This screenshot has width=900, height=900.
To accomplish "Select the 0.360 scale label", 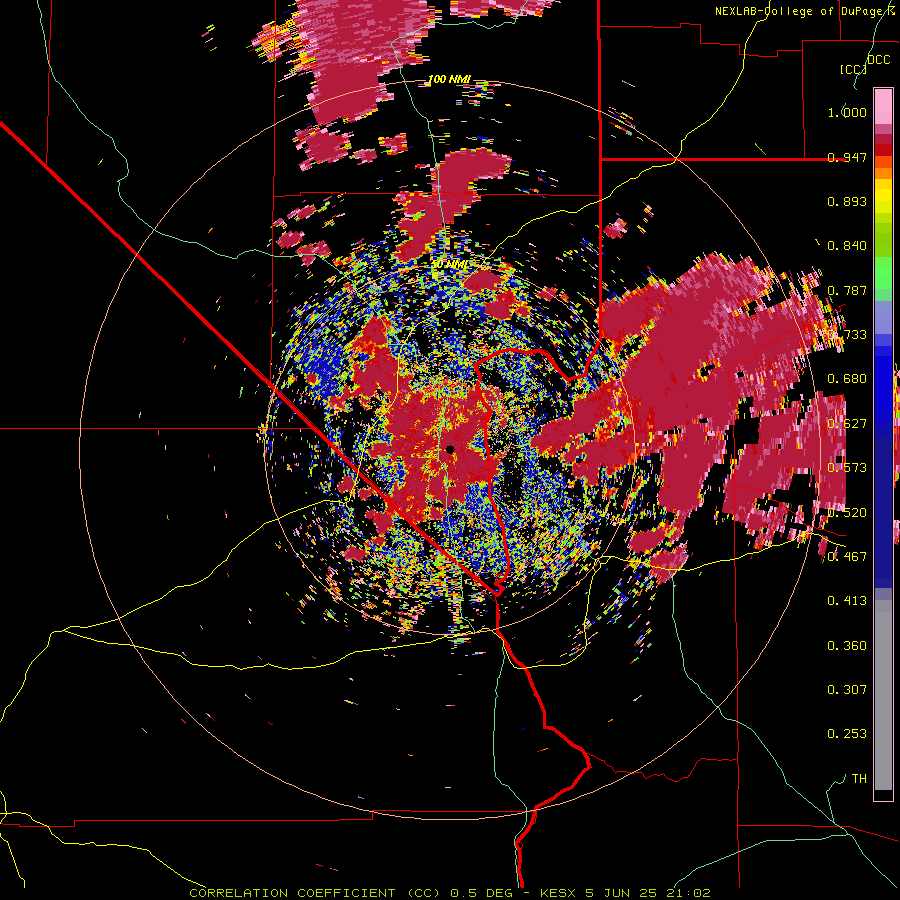I will (x=847, y=646).
